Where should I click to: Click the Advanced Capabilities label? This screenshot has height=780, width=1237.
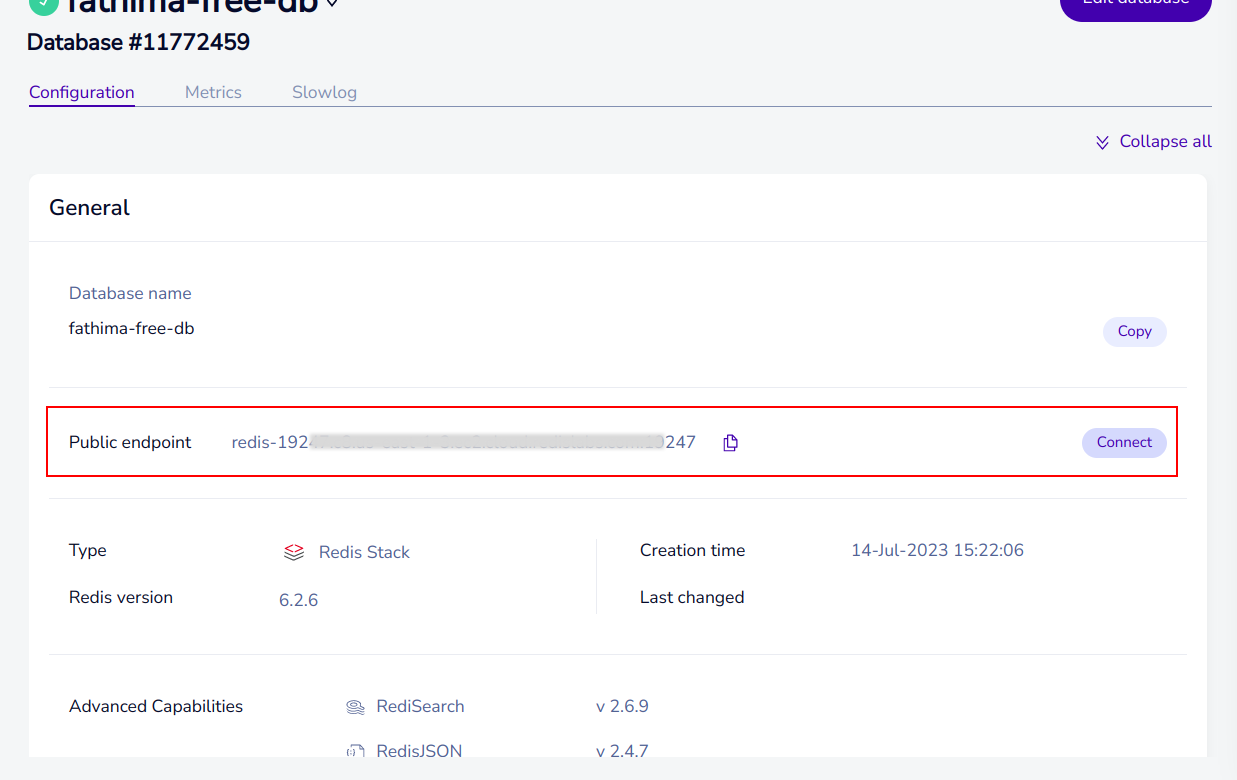click(x=156, y=706)
